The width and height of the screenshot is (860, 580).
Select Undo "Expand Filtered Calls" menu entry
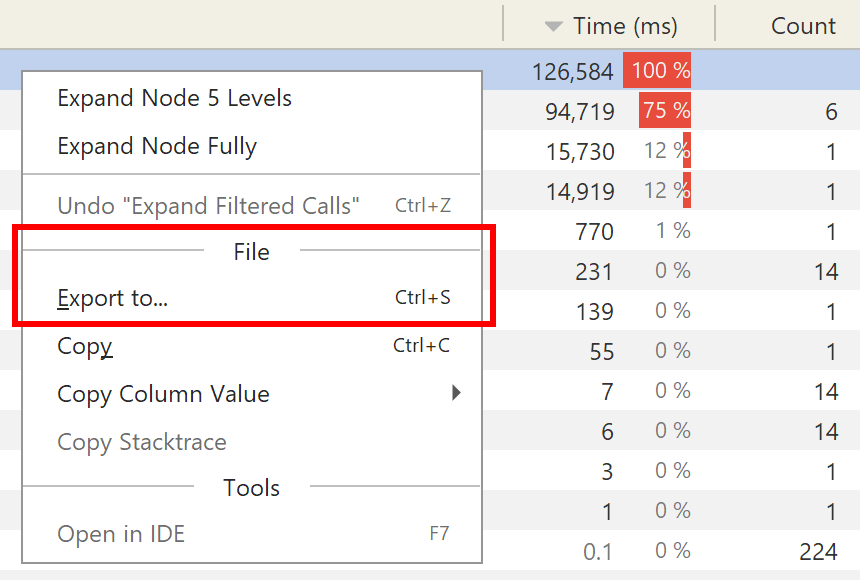tap(252, 206)
